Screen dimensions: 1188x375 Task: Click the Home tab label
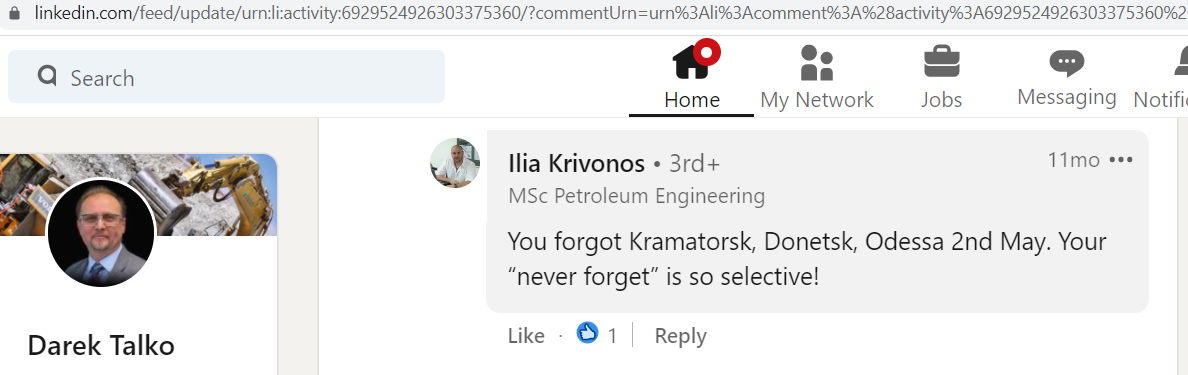(x=692, y=99)
